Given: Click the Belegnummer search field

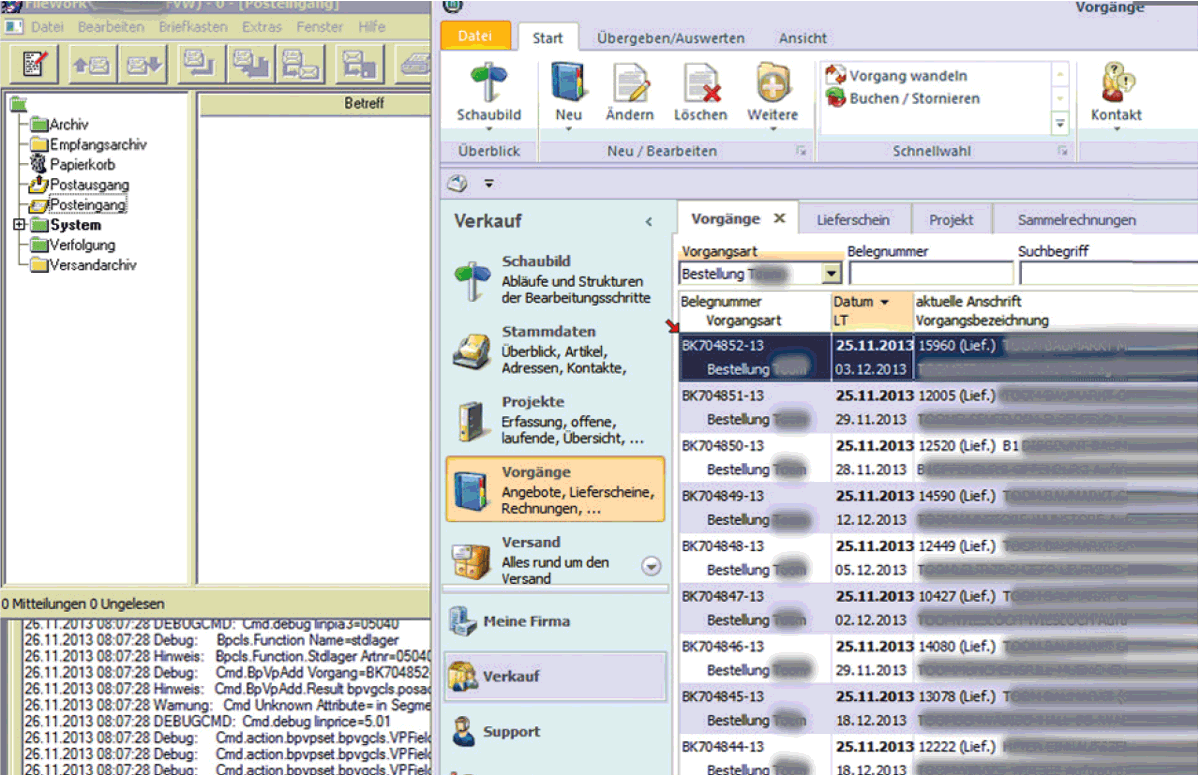Looking at the screenshot, I should 930,273.
